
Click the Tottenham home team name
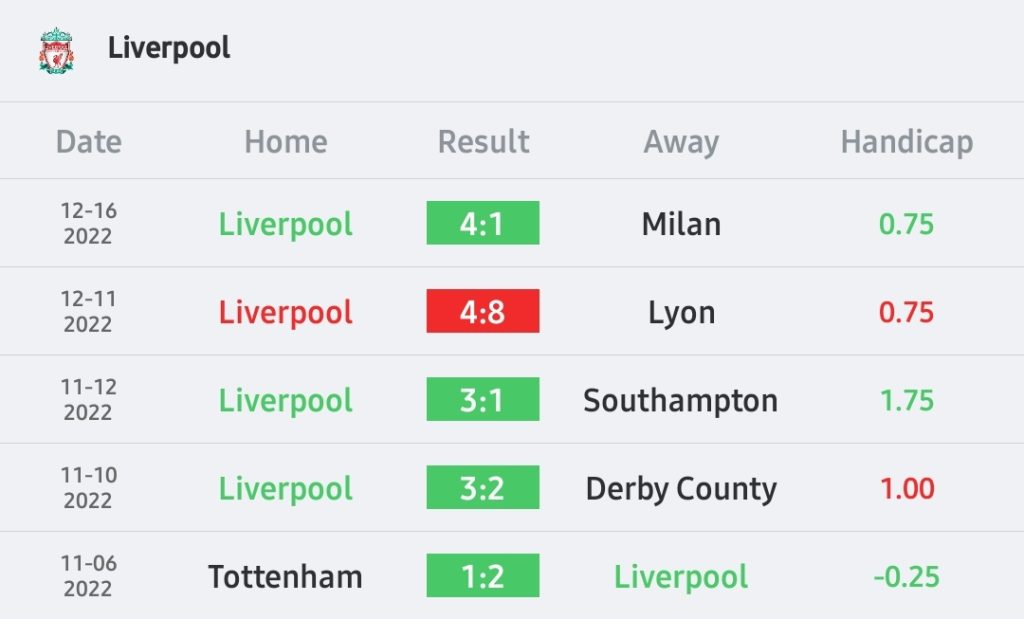[x=285, y=577]
